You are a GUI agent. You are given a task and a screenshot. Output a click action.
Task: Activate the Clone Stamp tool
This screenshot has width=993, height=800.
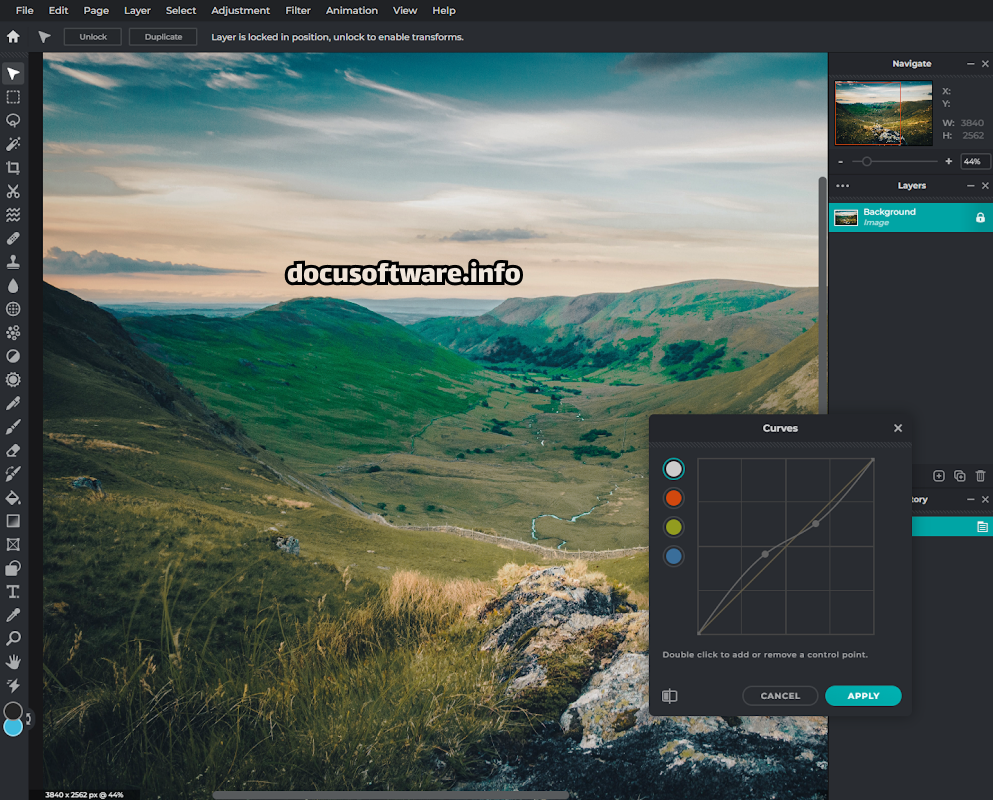point(13,262)
